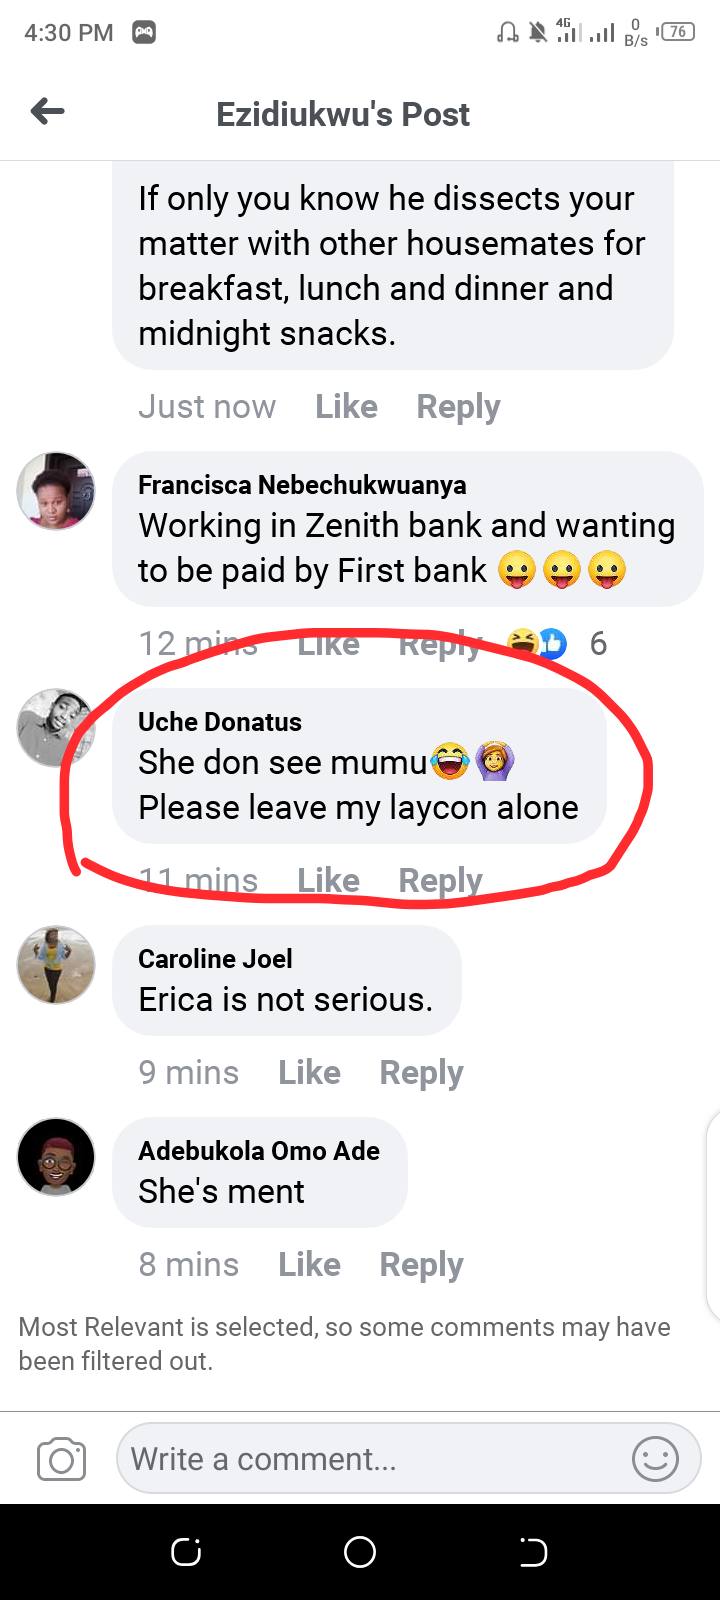Reply to Caroline Joel's comment

[420, 1071]
